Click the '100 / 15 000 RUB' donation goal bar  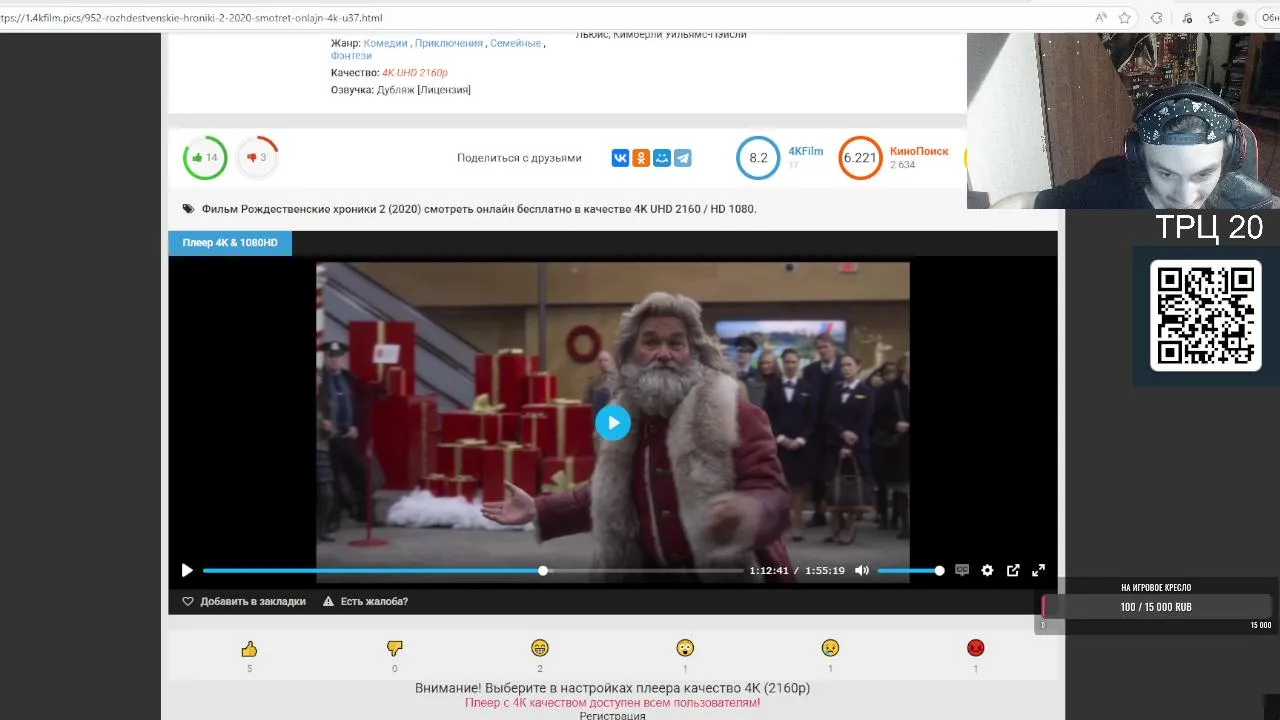[1156, 607]
